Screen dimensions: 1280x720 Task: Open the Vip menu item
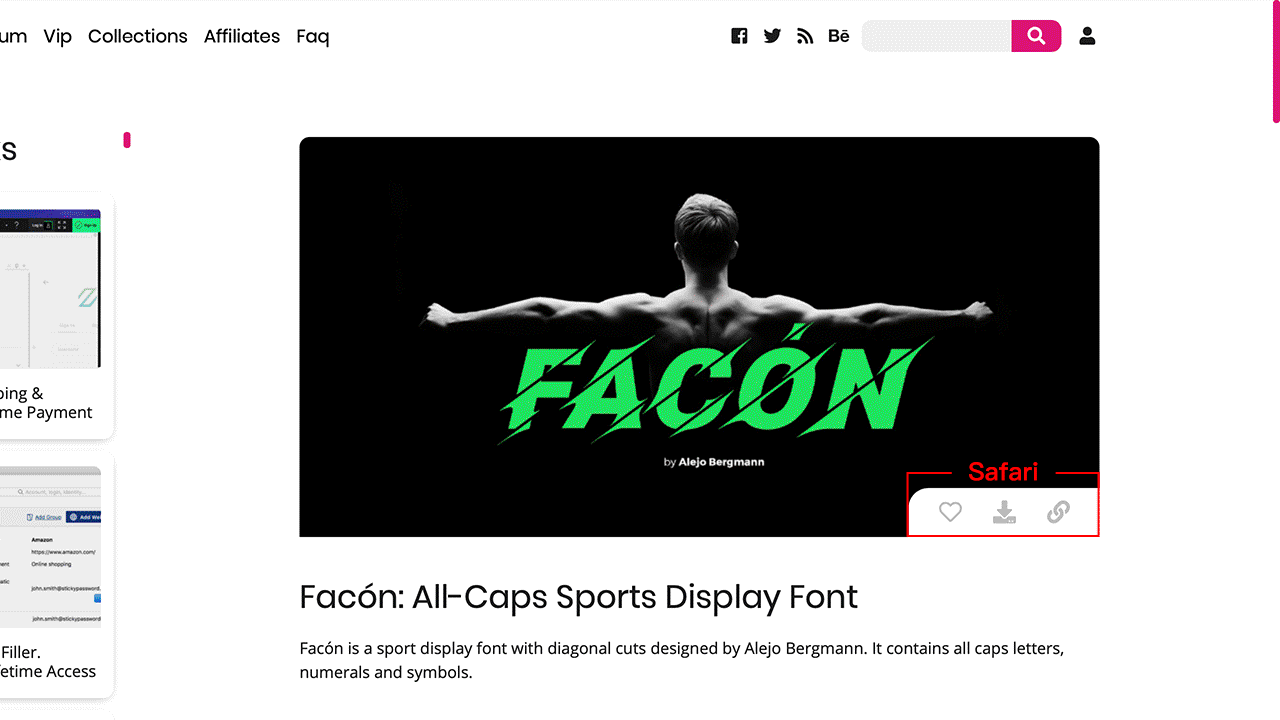58,36
